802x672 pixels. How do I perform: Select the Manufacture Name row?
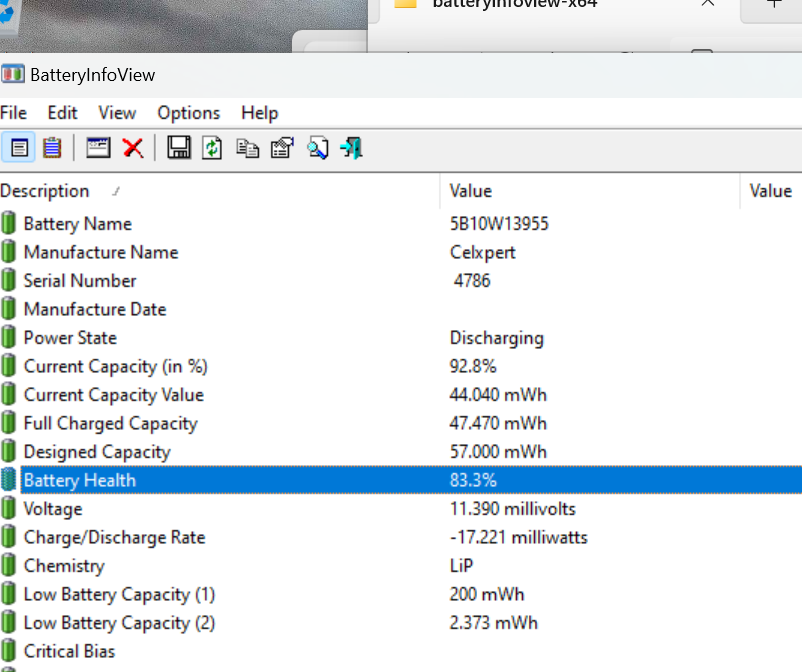tap(401, 252)
